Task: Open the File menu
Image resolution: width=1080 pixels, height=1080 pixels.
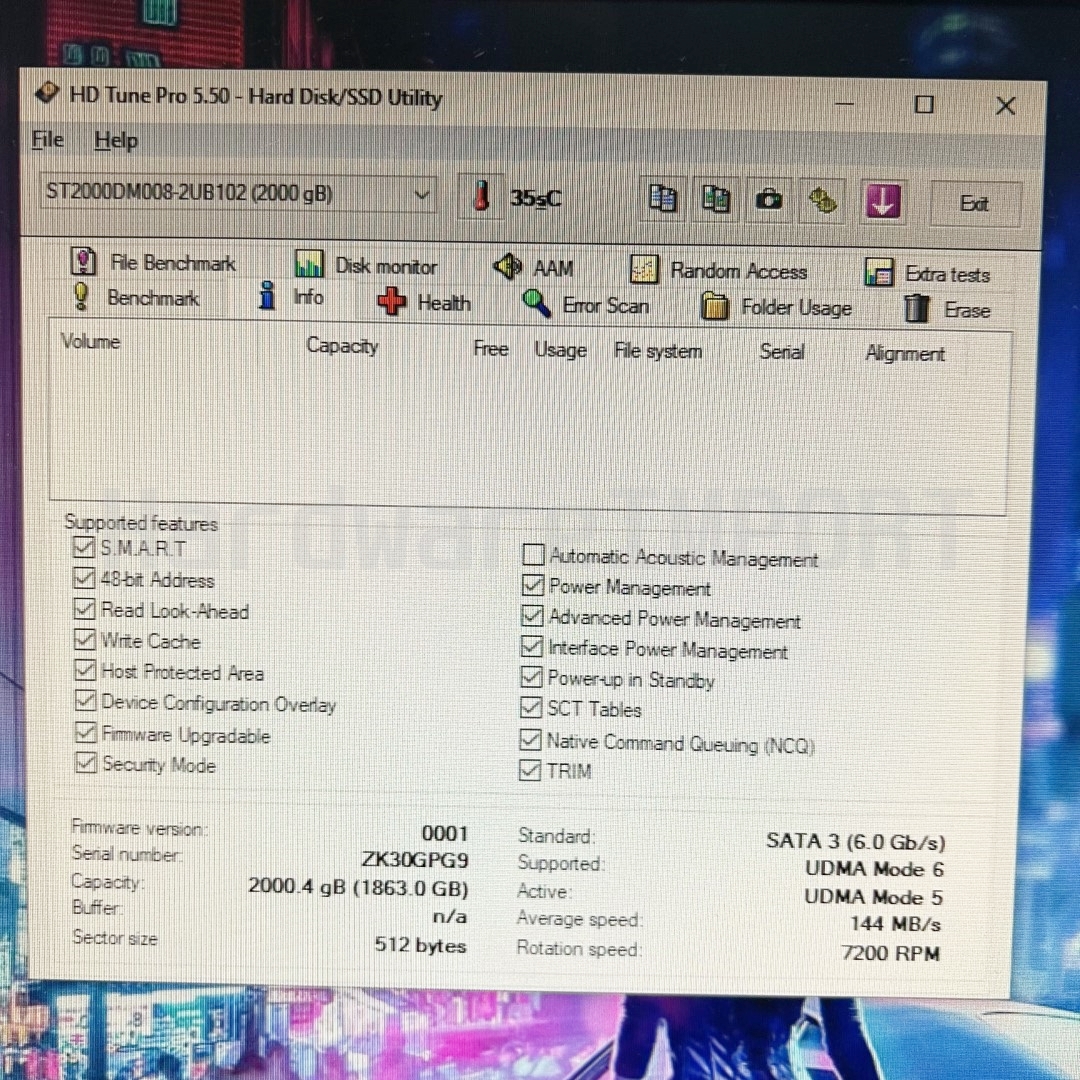Action: pyautogui.click(x=48, y=140)
